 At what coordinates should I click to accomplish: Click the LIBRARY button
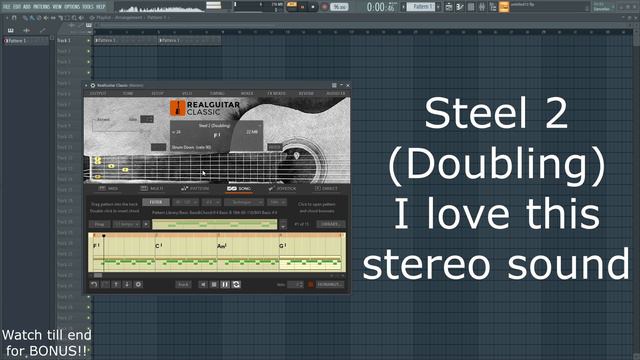330,224
